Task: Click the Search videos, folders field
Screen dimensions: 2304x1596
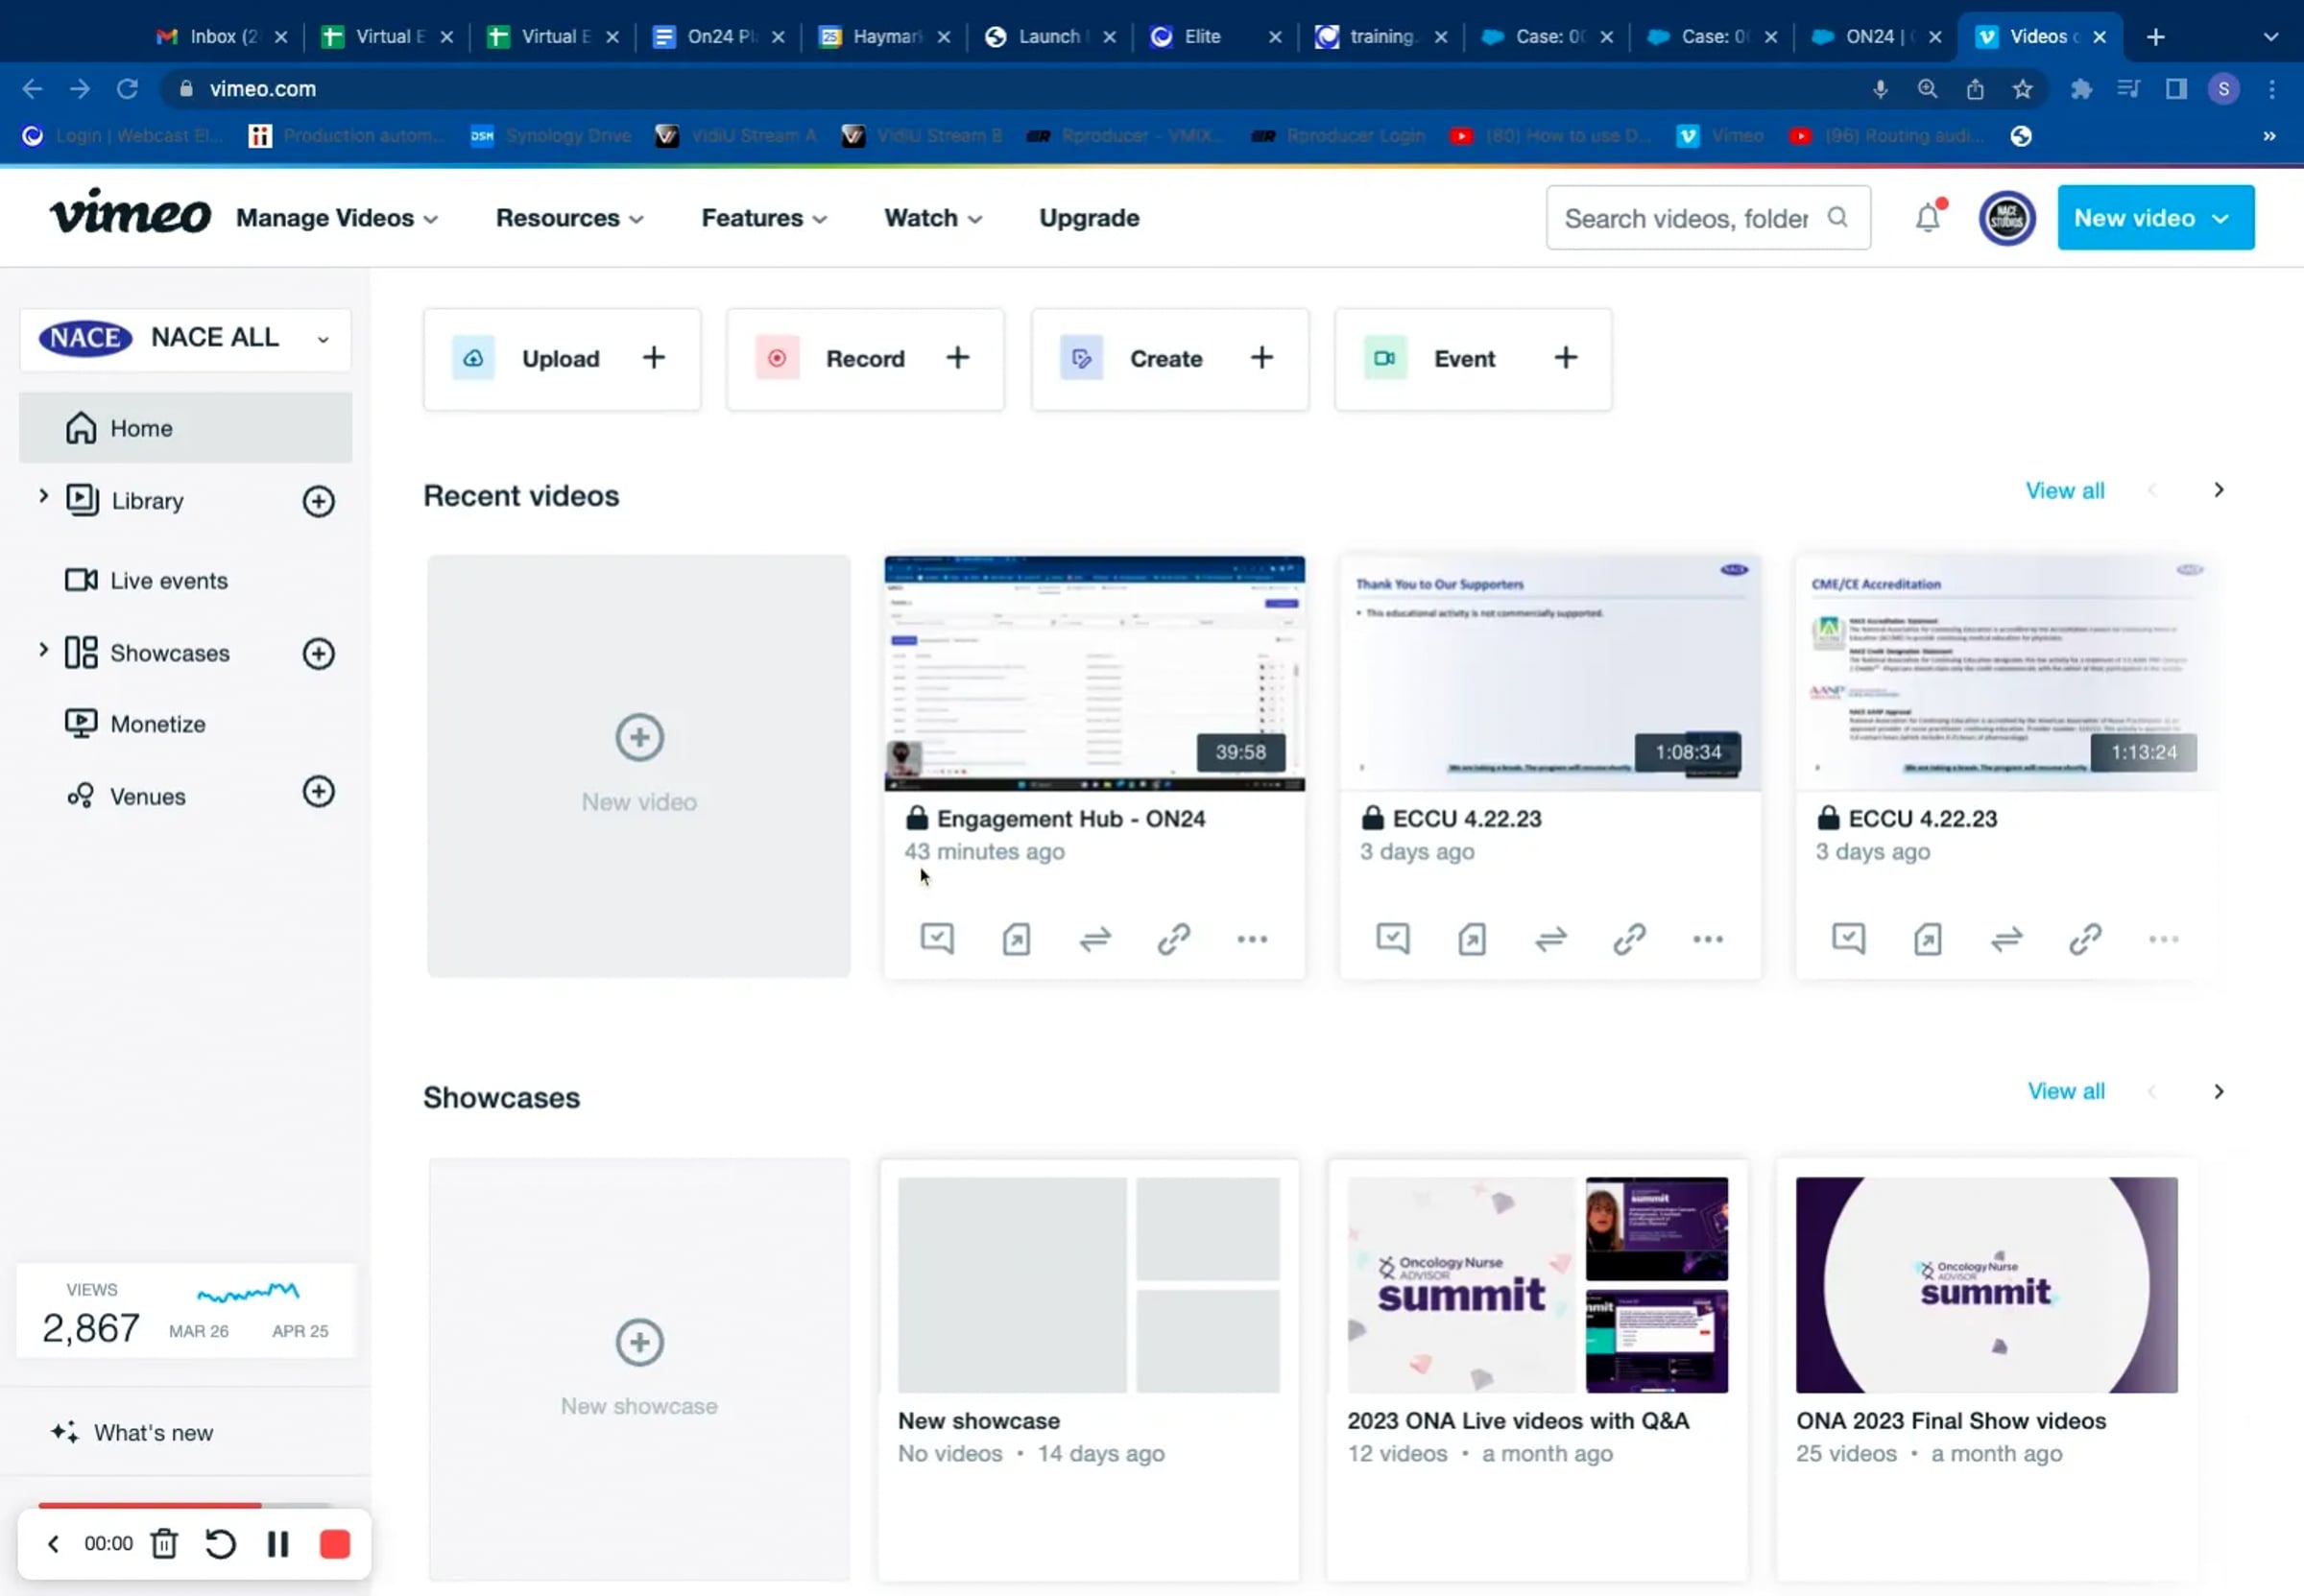Action: (1708, 218)
